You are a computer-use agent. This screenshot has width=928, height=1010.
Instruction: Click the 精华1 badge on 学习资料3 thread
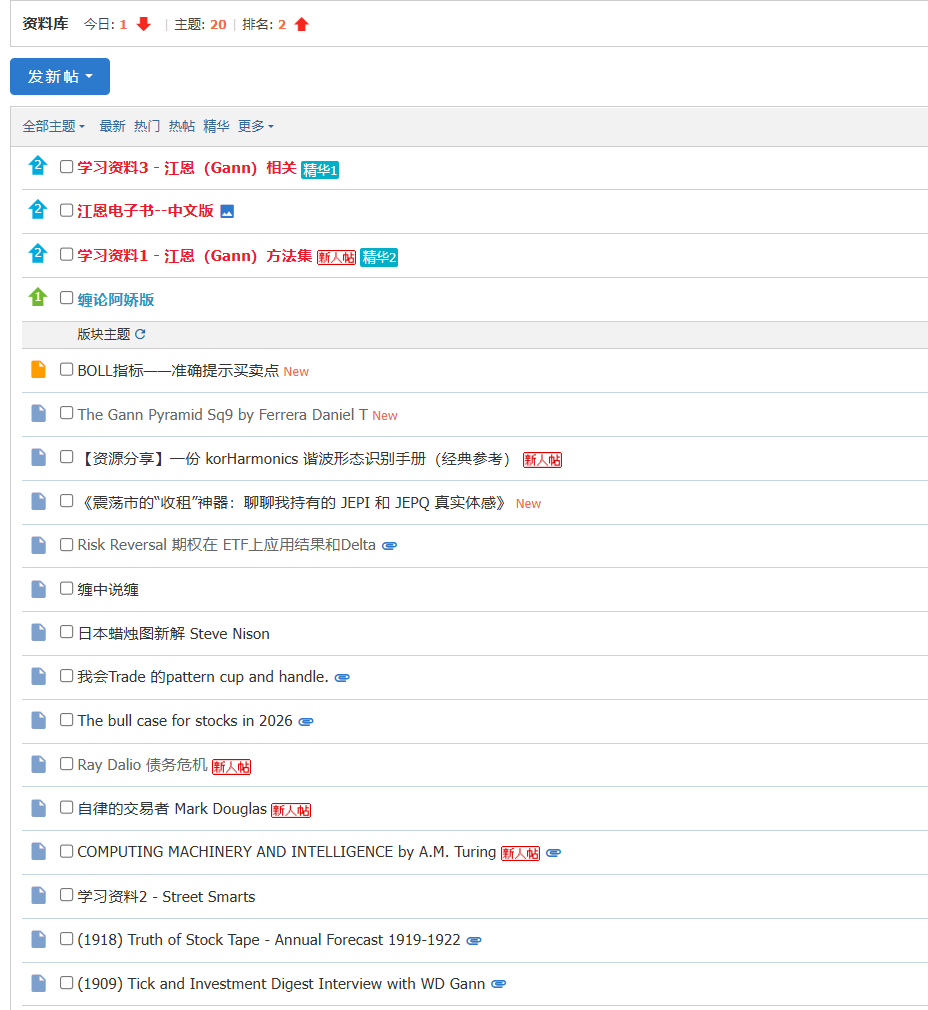tap(319, 169)
